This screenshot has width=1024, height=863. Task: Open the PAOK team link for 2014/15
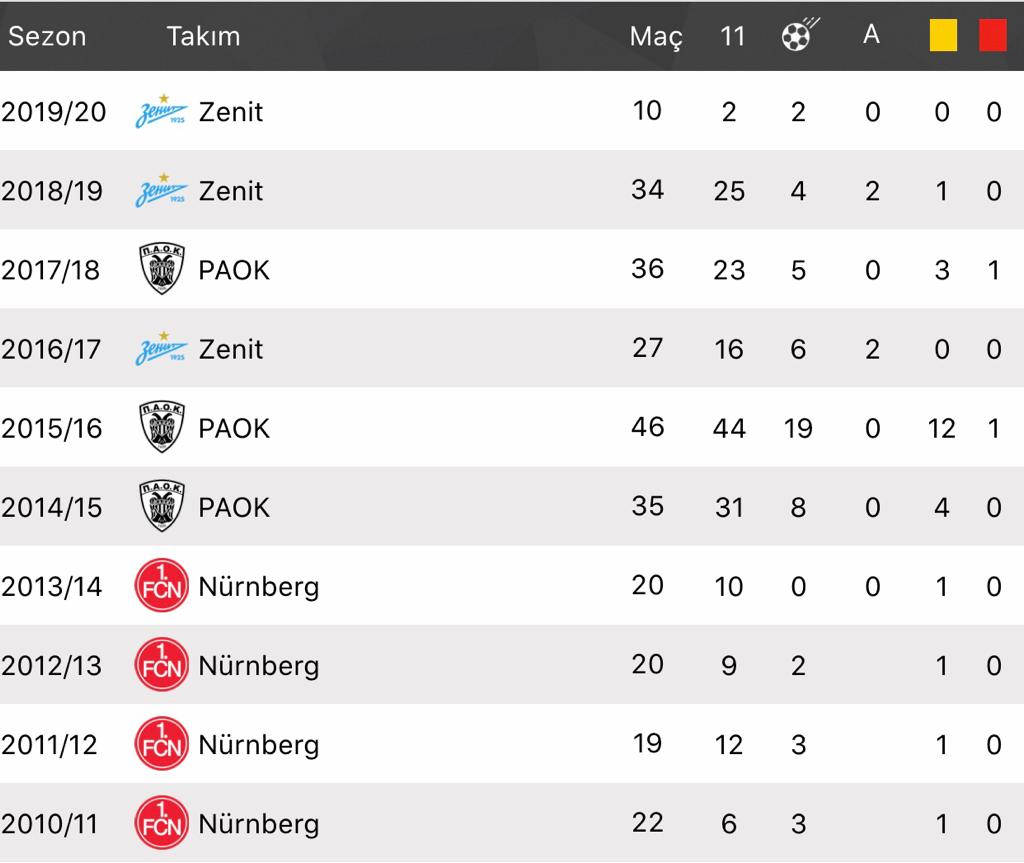234,507
